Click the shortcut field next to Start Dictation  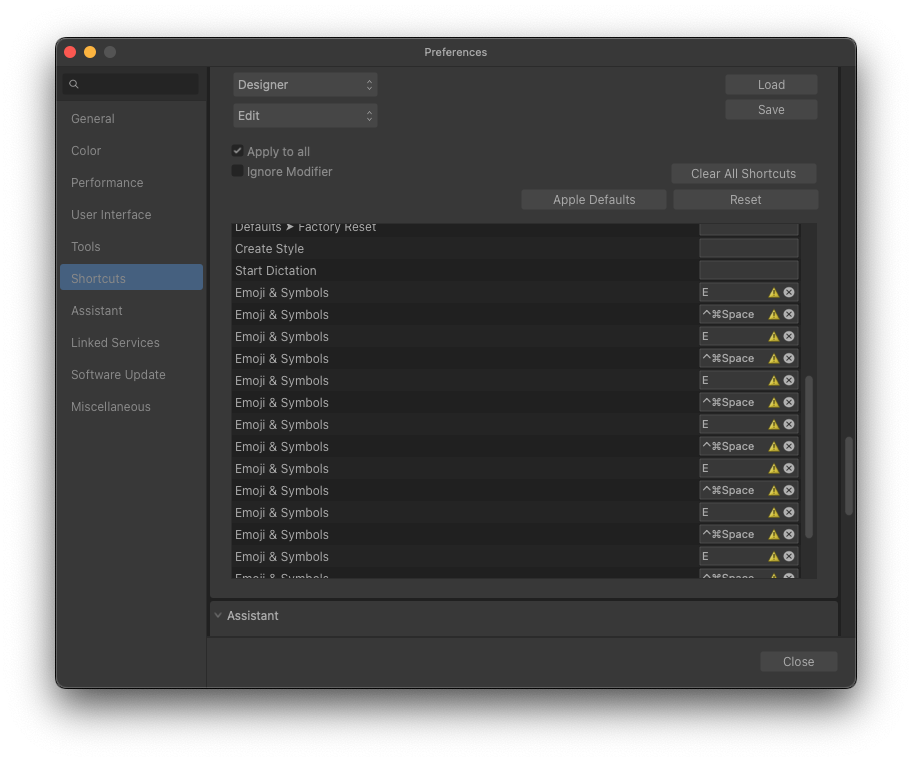(748, 270)
